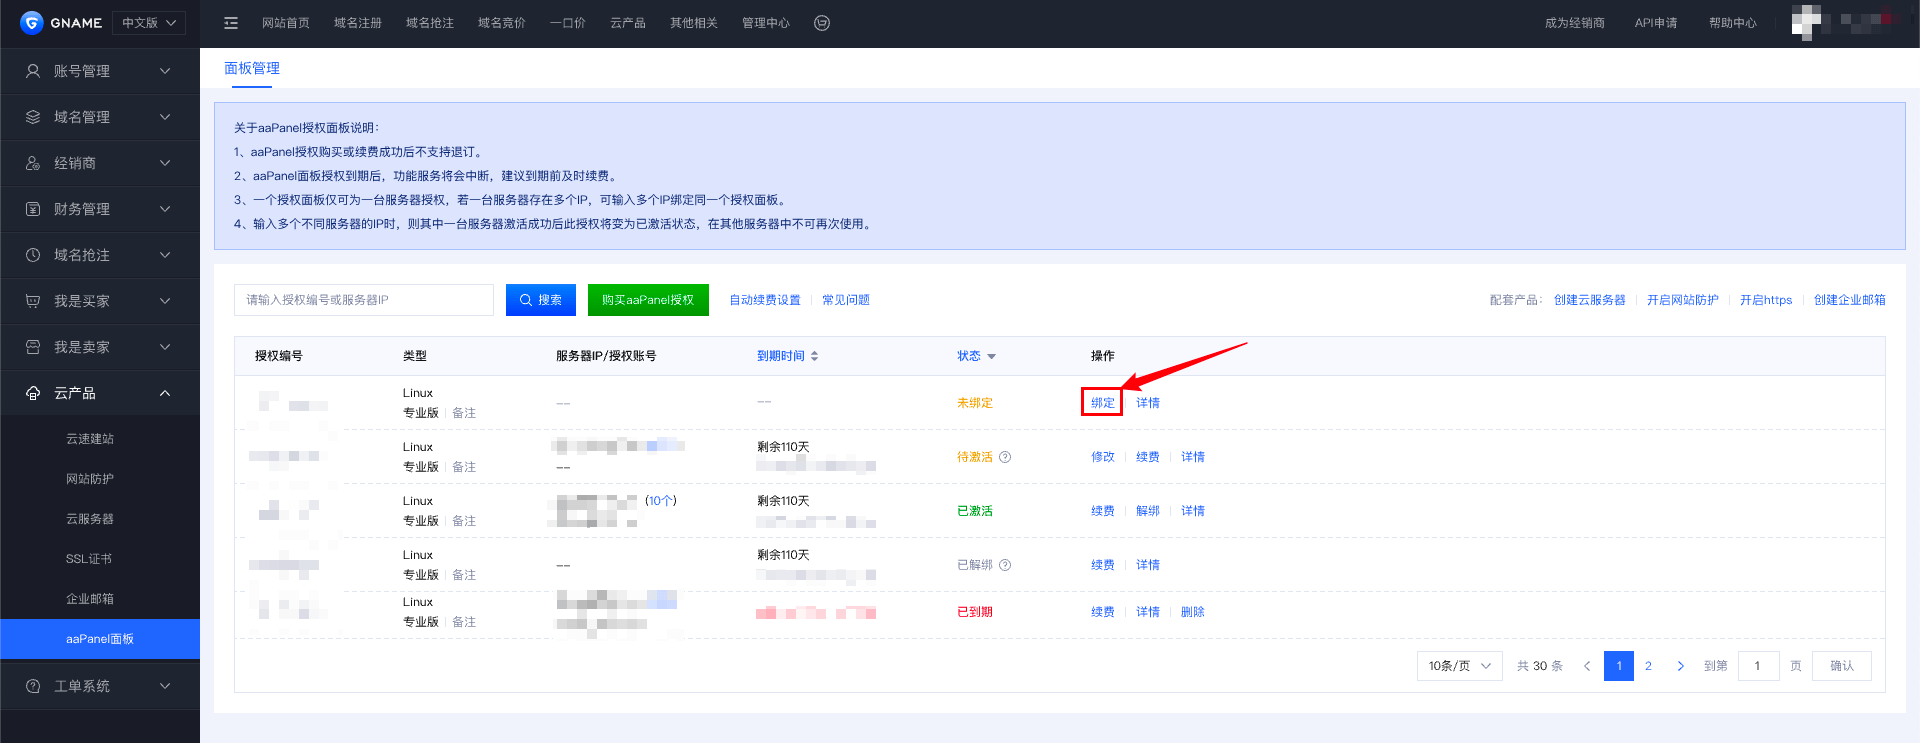Expand 我是卖家 sidebar section

(x=100, y=347)
